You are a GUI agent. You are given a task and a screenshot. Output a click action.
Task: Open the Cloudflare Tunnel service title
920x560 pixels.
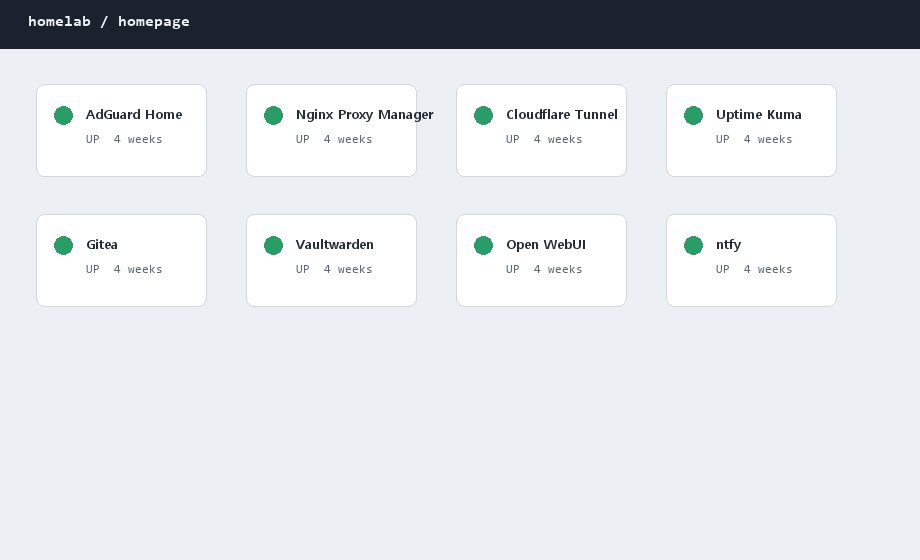click(x=562, y=114)
